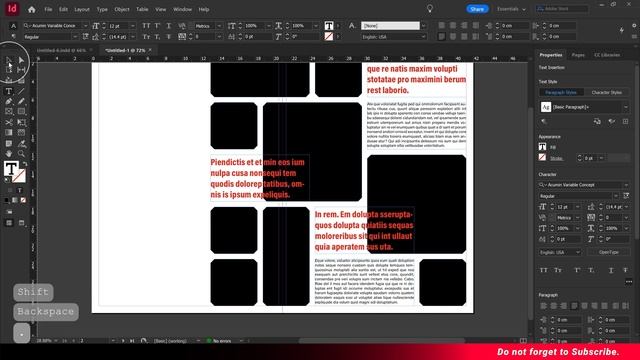
Task: Enable Apply None color button in toolbox
Action: pos(23,200)
